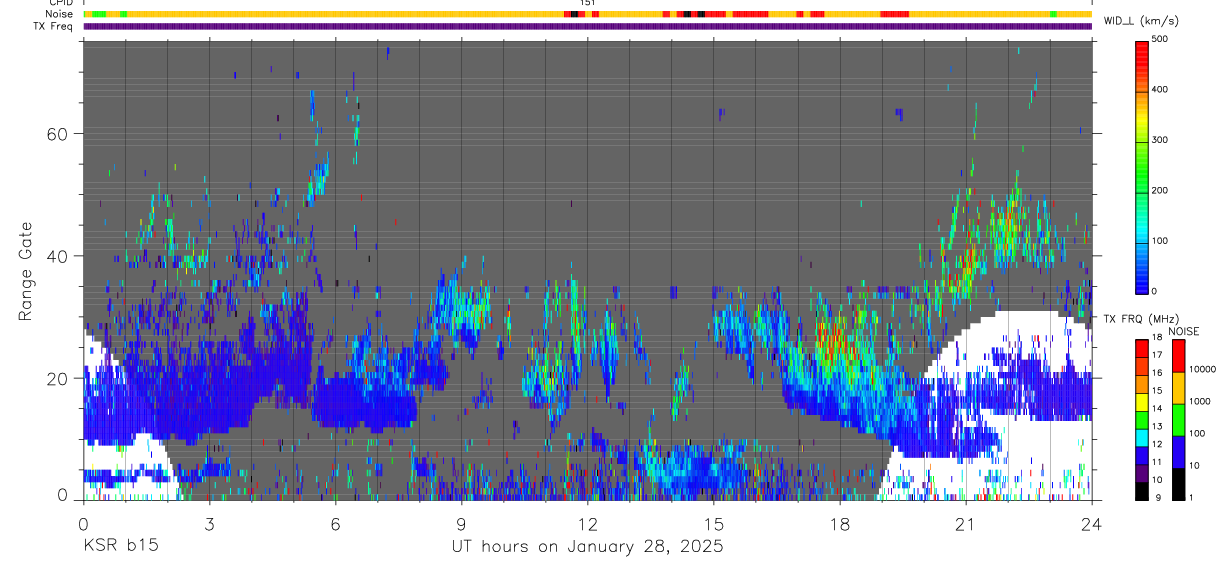
Task: Click the horizontal Noise color strip
Action: click(587, 14)
